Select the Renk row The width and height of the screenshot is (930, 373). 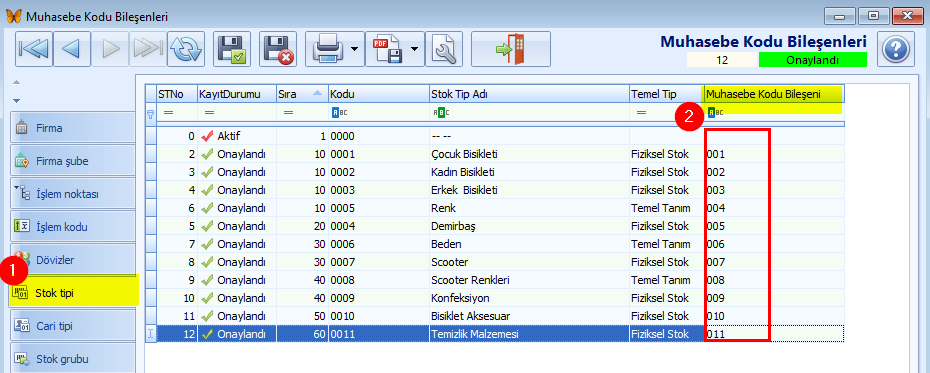click(495, 208)
